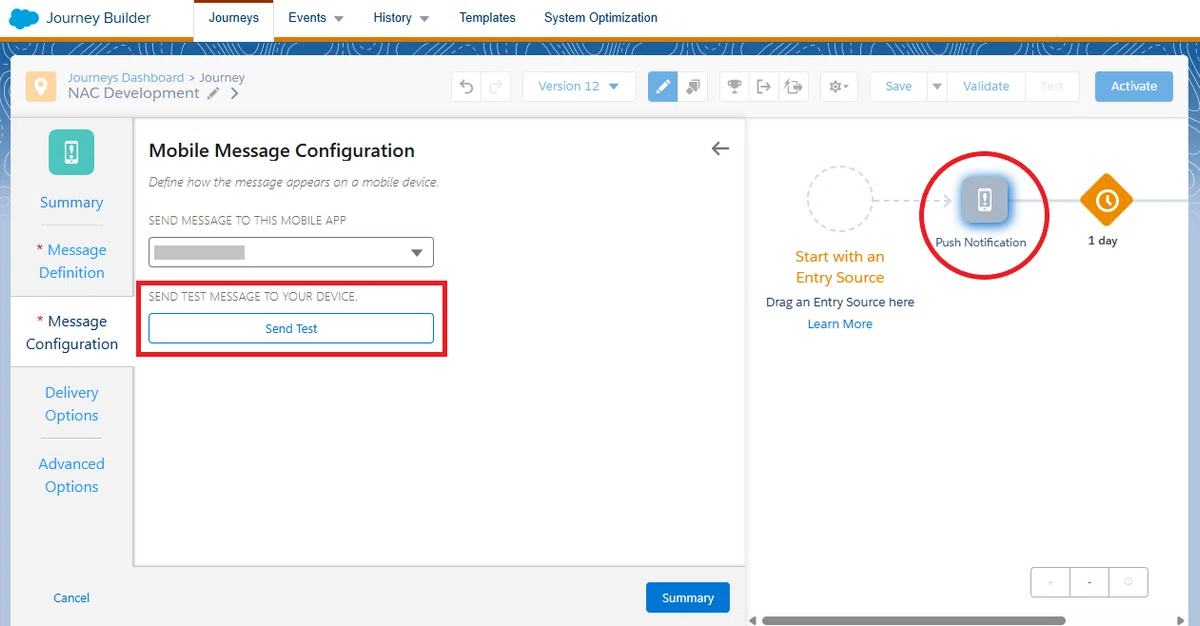Click the redo arrow icon
Viewport: 1200px width, 626px height.
496,86
